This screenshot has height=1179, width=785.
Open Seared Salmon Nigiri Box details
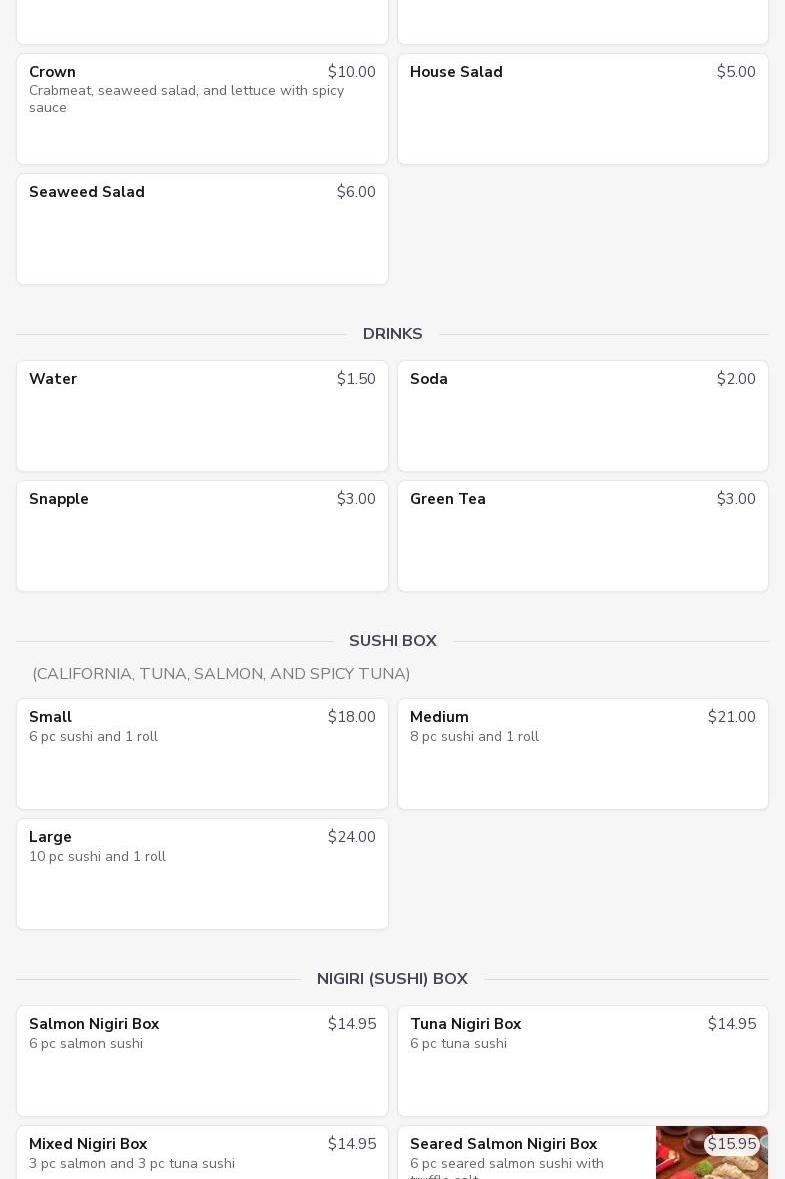pyautogui.click(x=520, y=1154)
